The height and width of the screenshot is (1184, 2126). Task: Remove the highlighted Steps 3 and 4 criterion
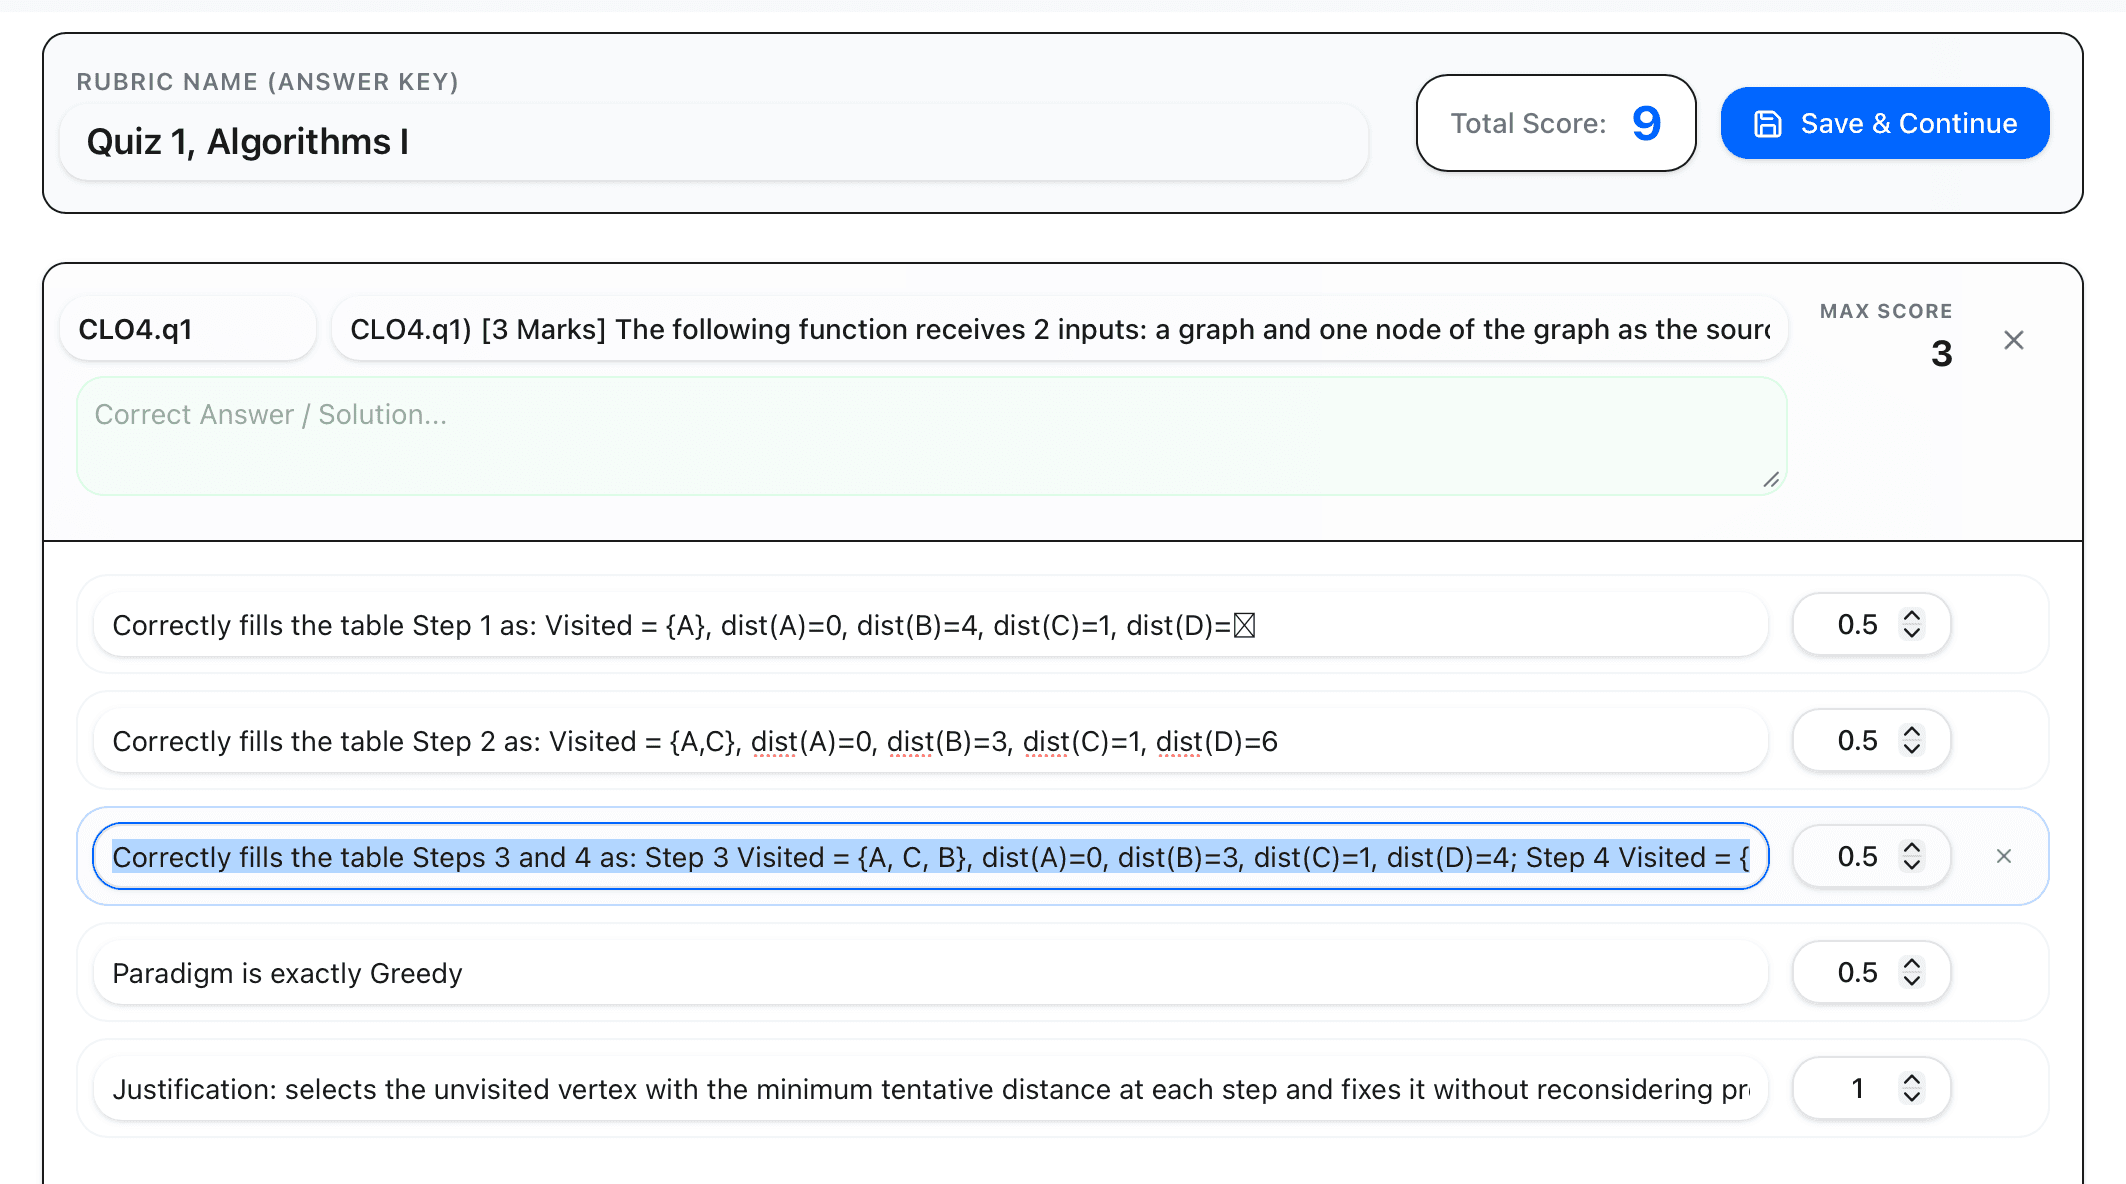point(2004,856)
